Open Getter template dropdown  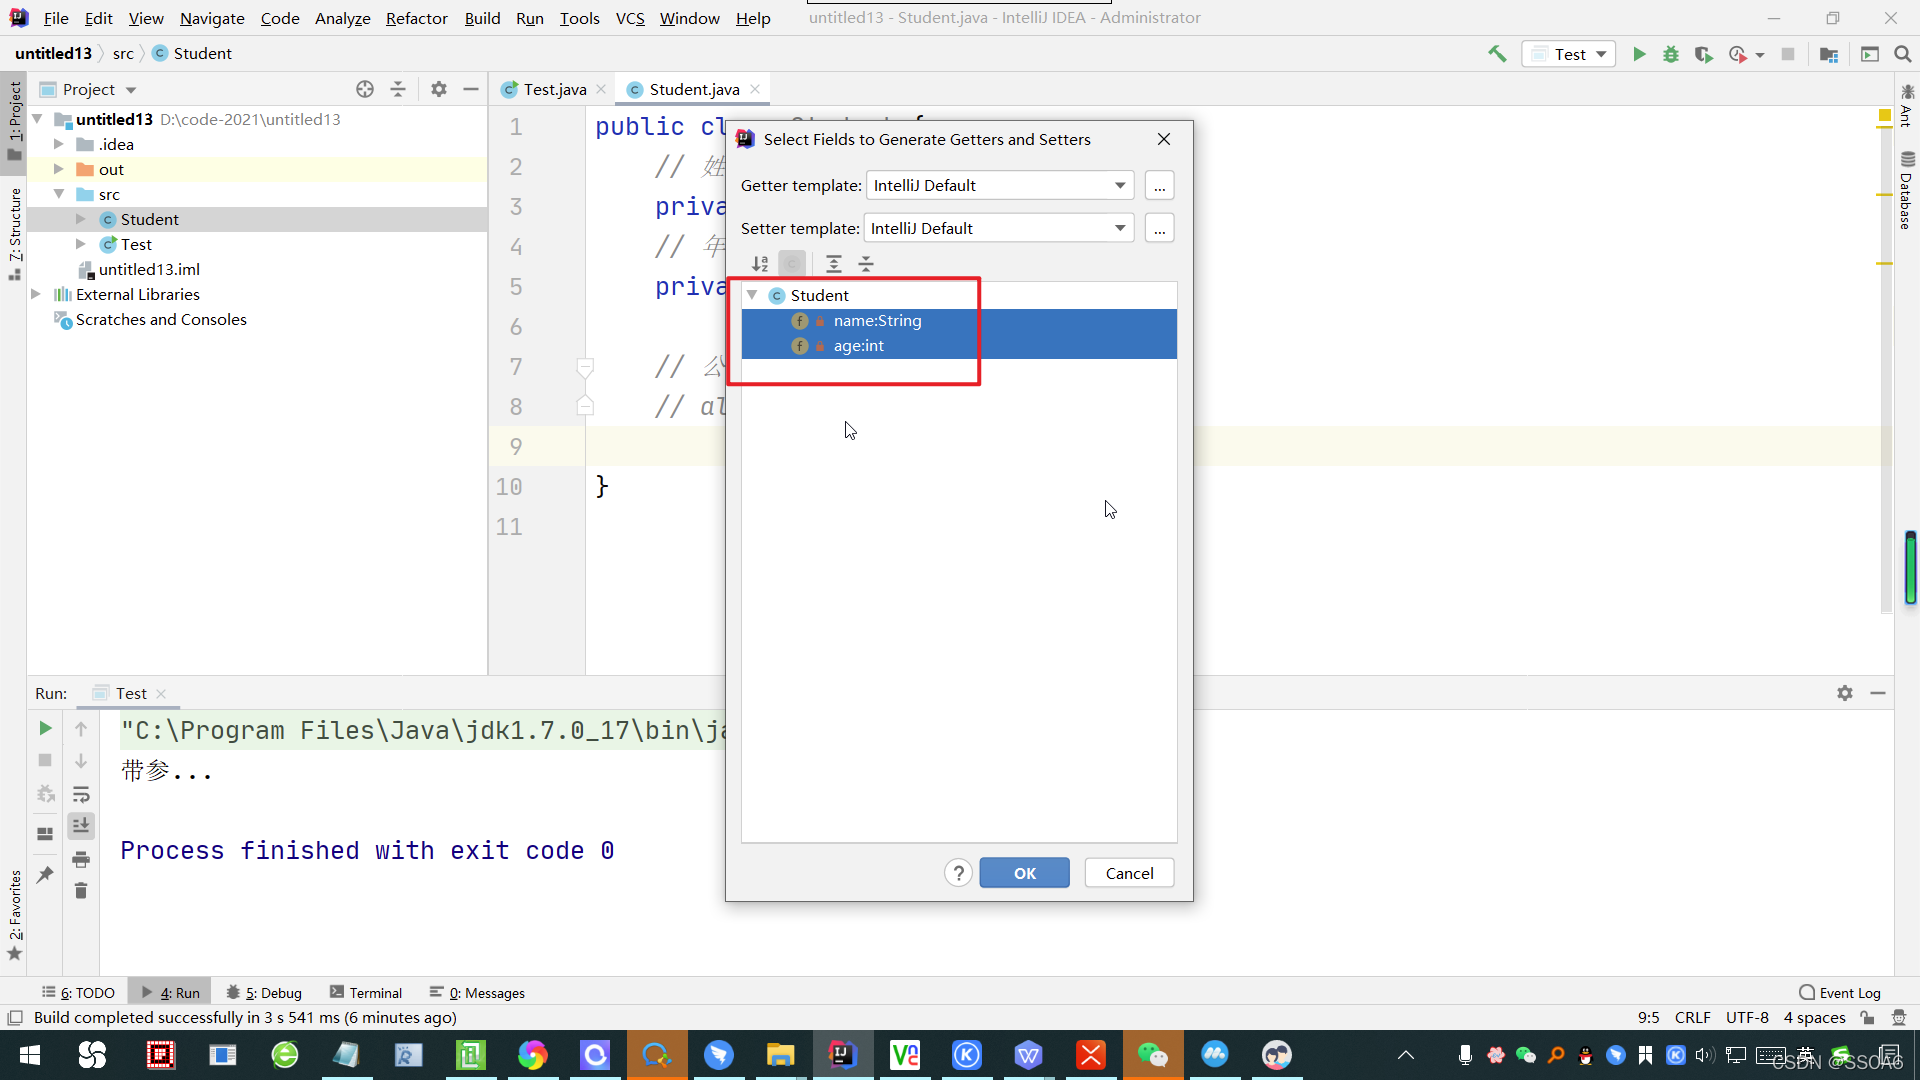click(x=1000, y=185)
